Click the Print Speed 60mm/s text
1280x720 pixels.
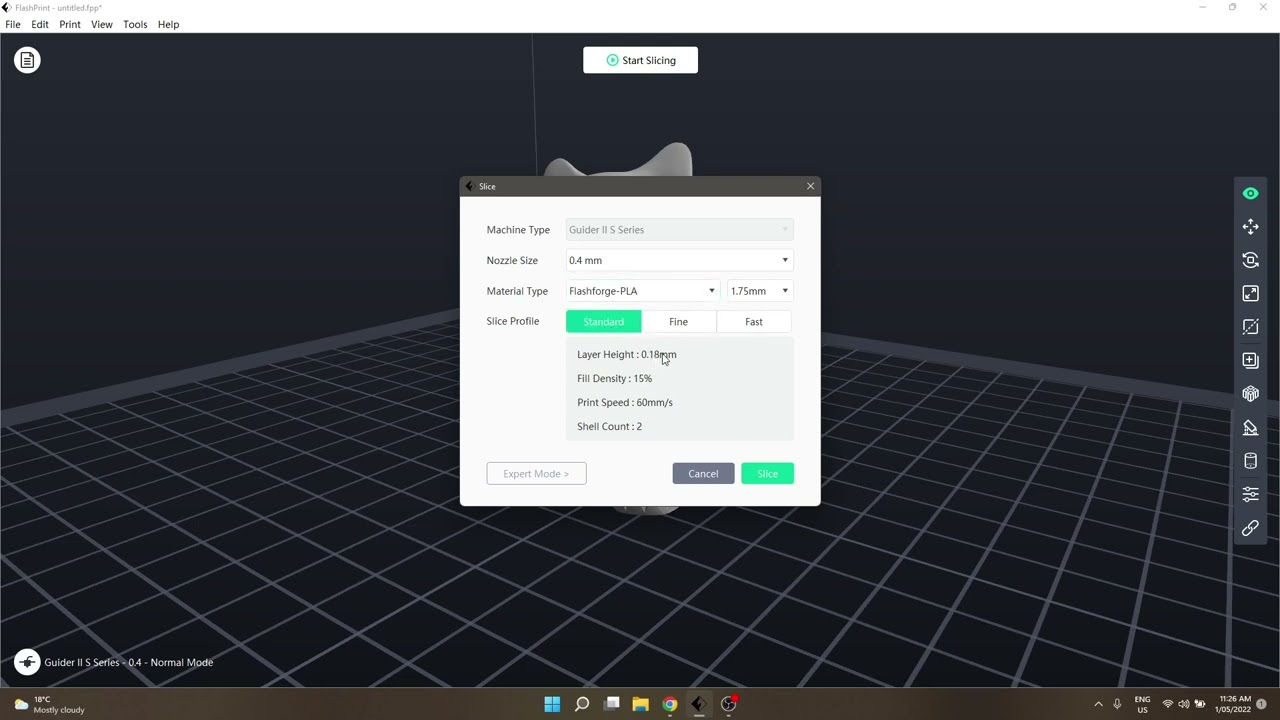point(625,403)
